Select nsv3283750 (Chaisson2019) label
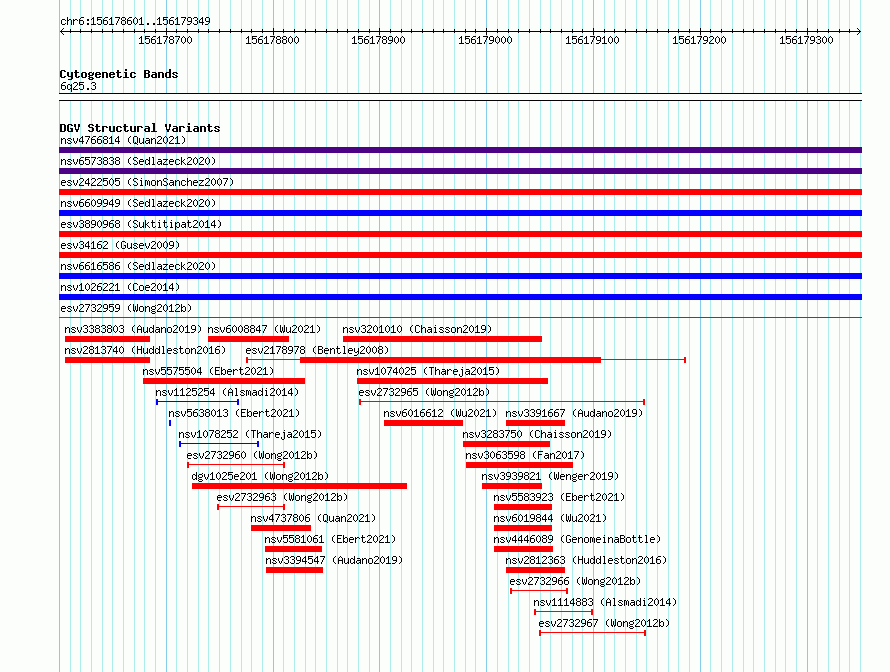This screenshot has width=890, height=672. tap(537, 434)
